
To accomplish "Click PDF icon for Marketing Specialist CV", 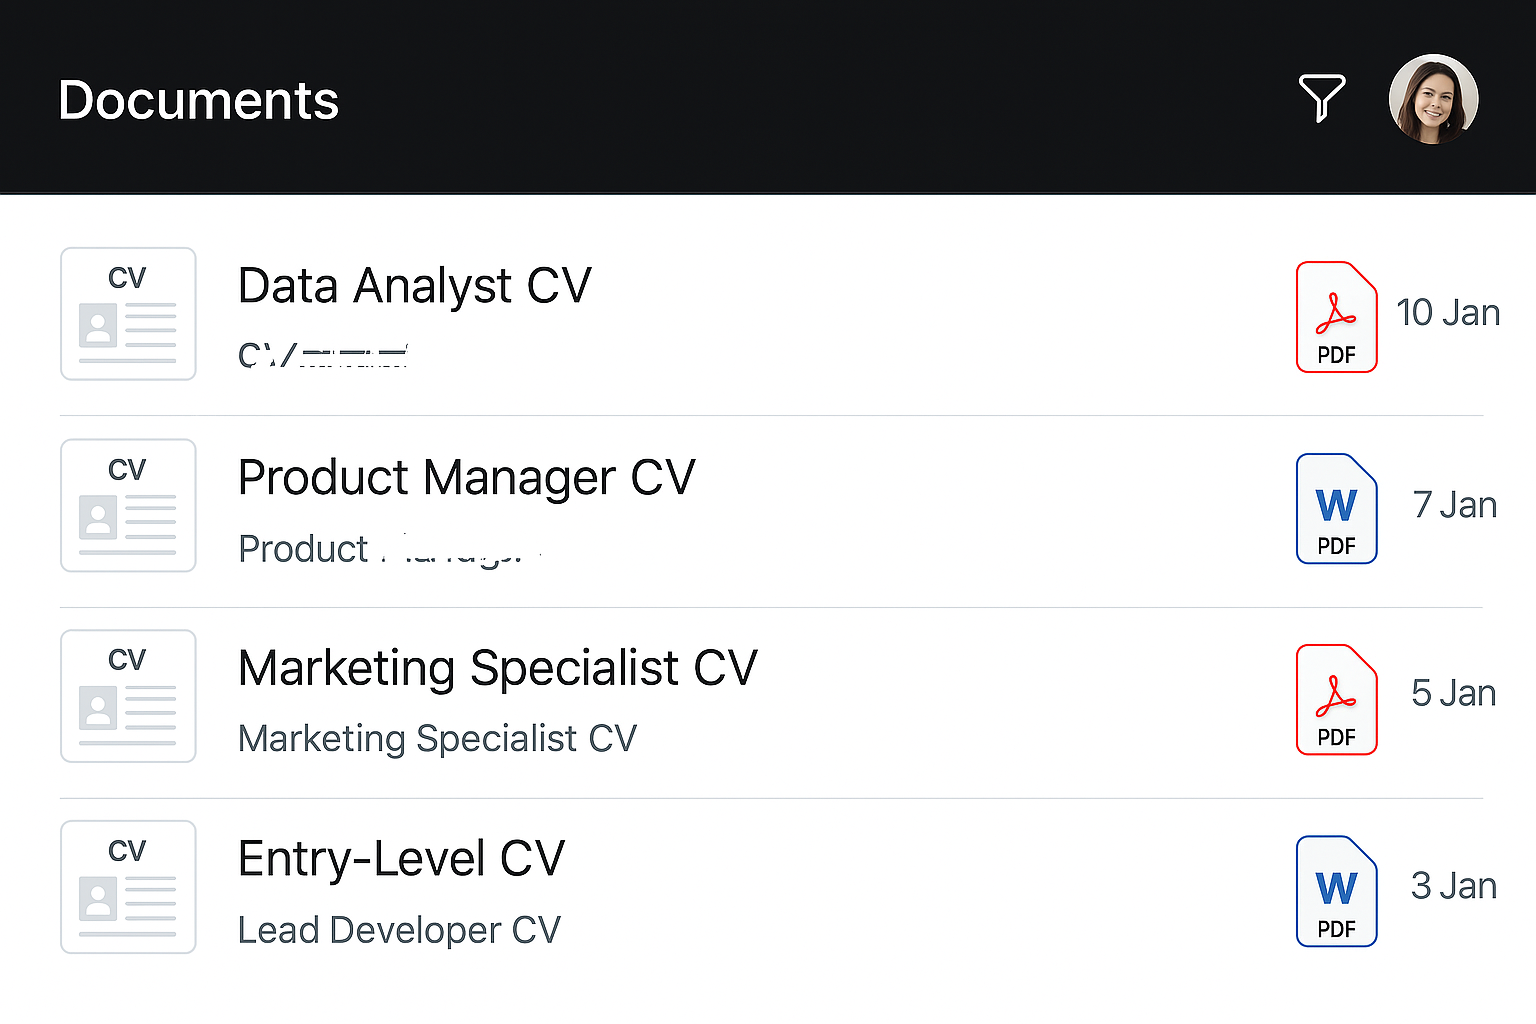I will pos(1336,699).
